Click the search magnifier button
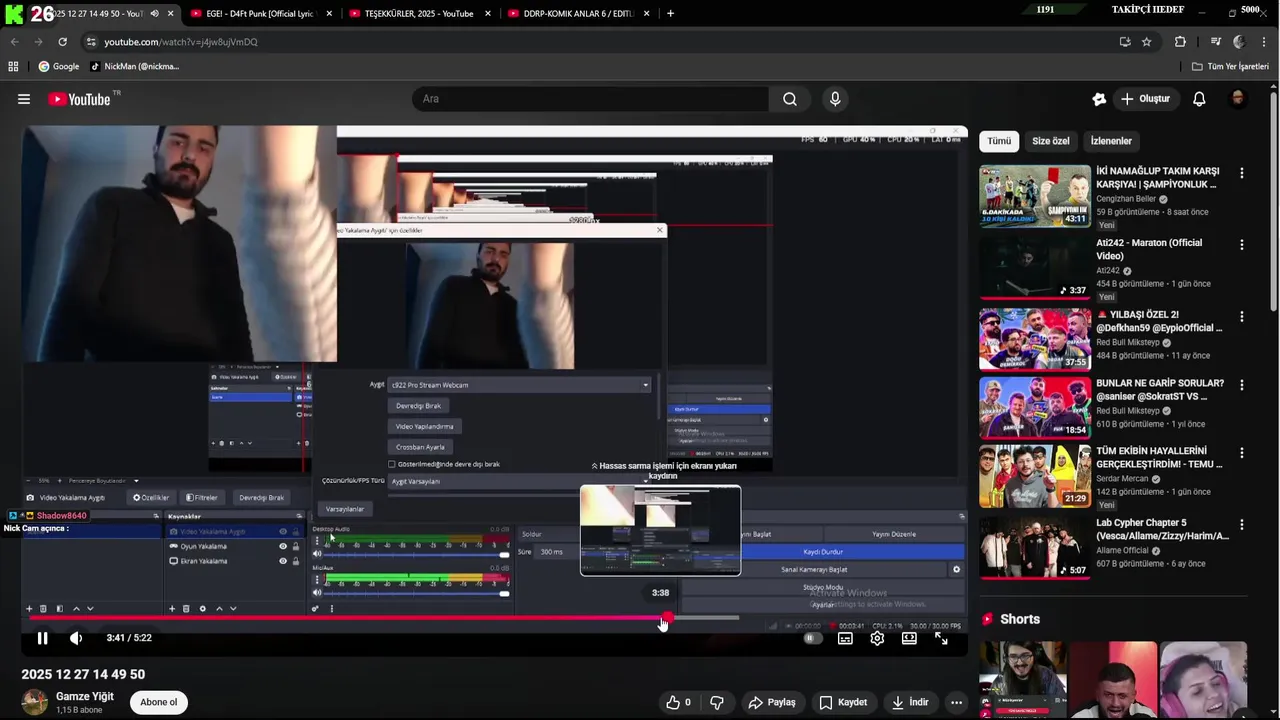The width and height of the screenshot is (1280, 720). (x=790, y=99)
